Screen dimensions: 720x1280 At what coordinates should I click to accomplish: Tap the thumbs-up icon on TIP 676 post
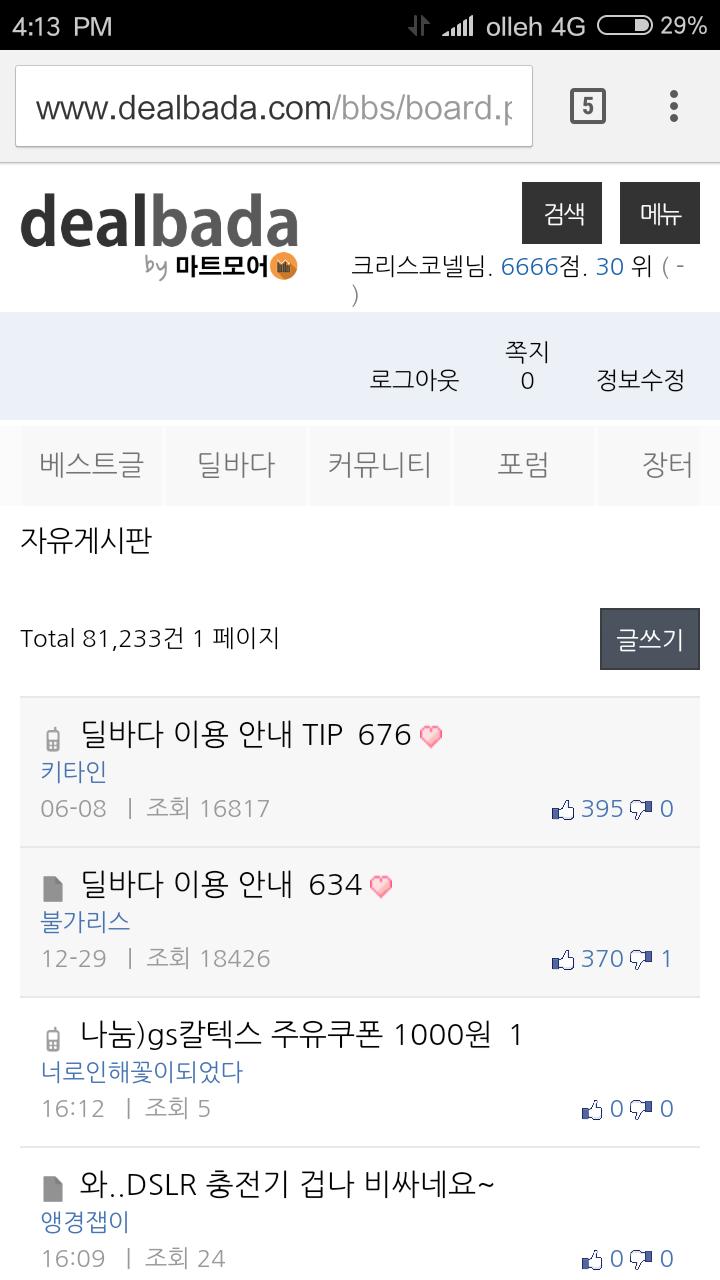coord(563,810)
